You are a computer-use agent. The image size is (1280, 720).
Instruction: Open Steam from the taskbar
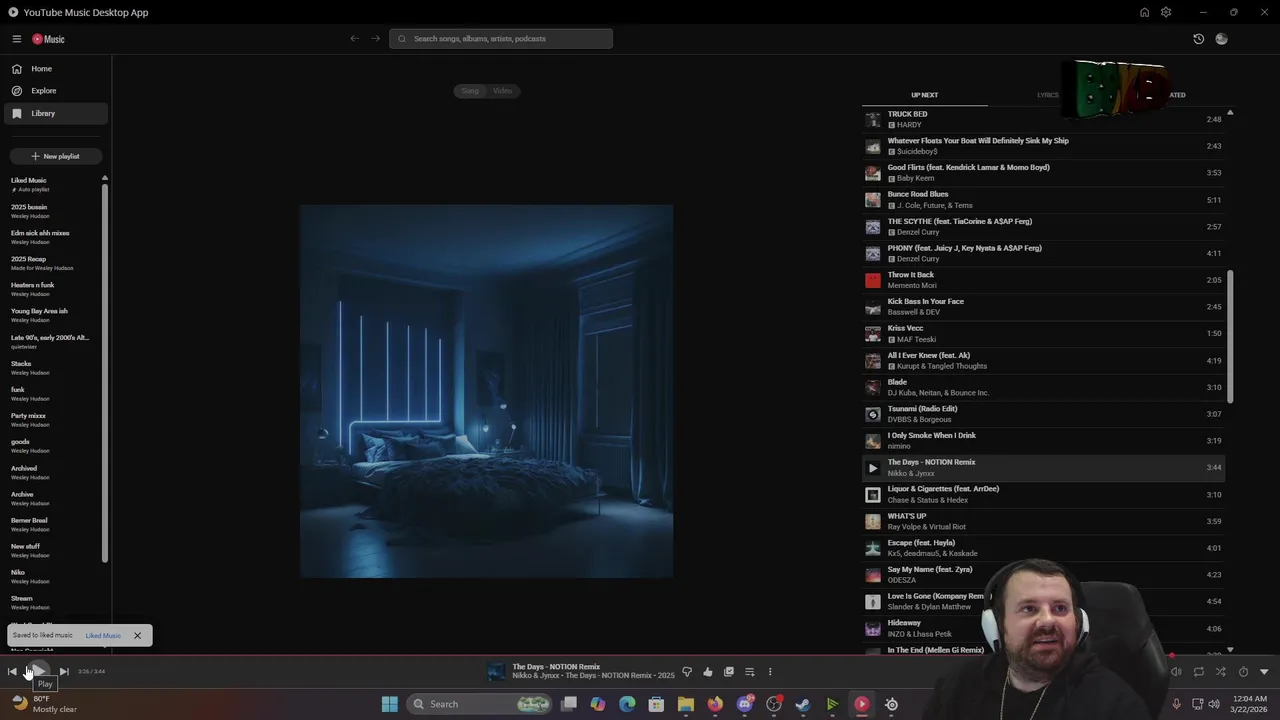(802, 704)
